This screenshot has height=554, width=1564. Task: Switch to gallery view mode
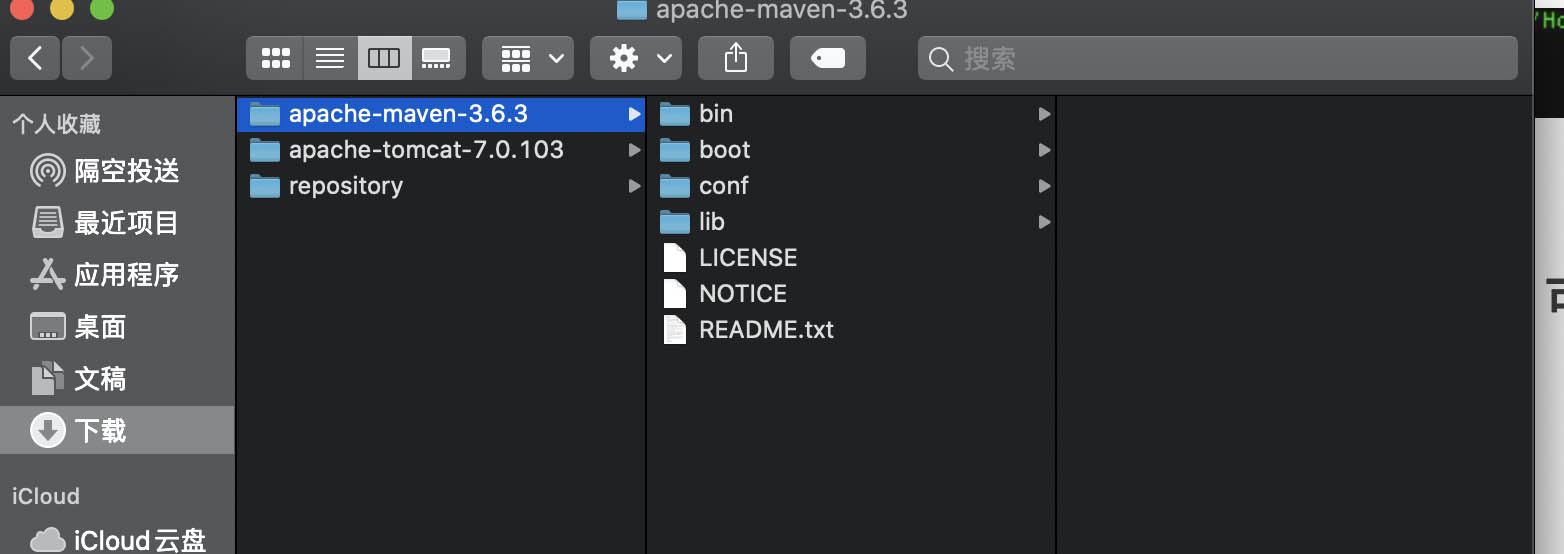[437, 59]
